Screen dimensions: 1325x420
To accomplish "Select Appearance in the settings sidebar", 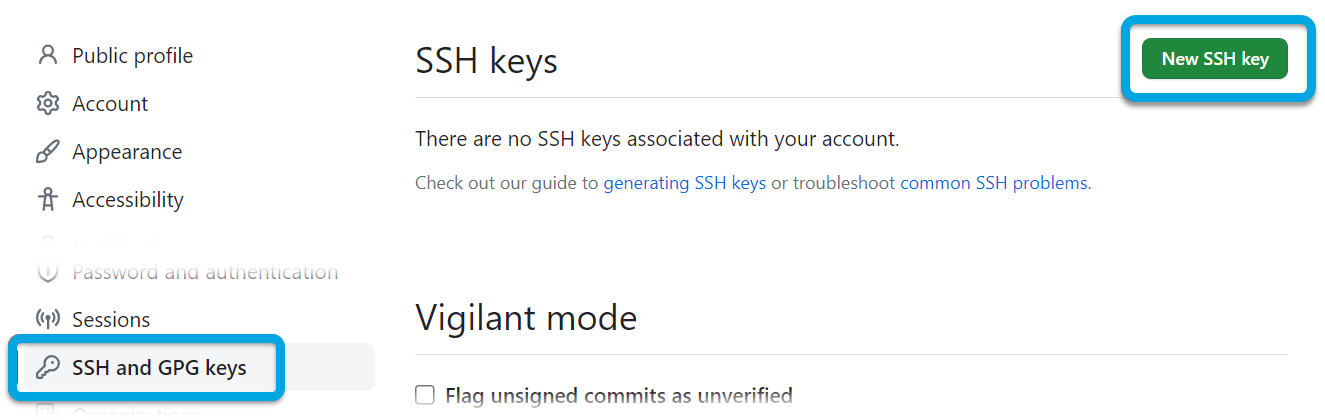I will (127, 151).
